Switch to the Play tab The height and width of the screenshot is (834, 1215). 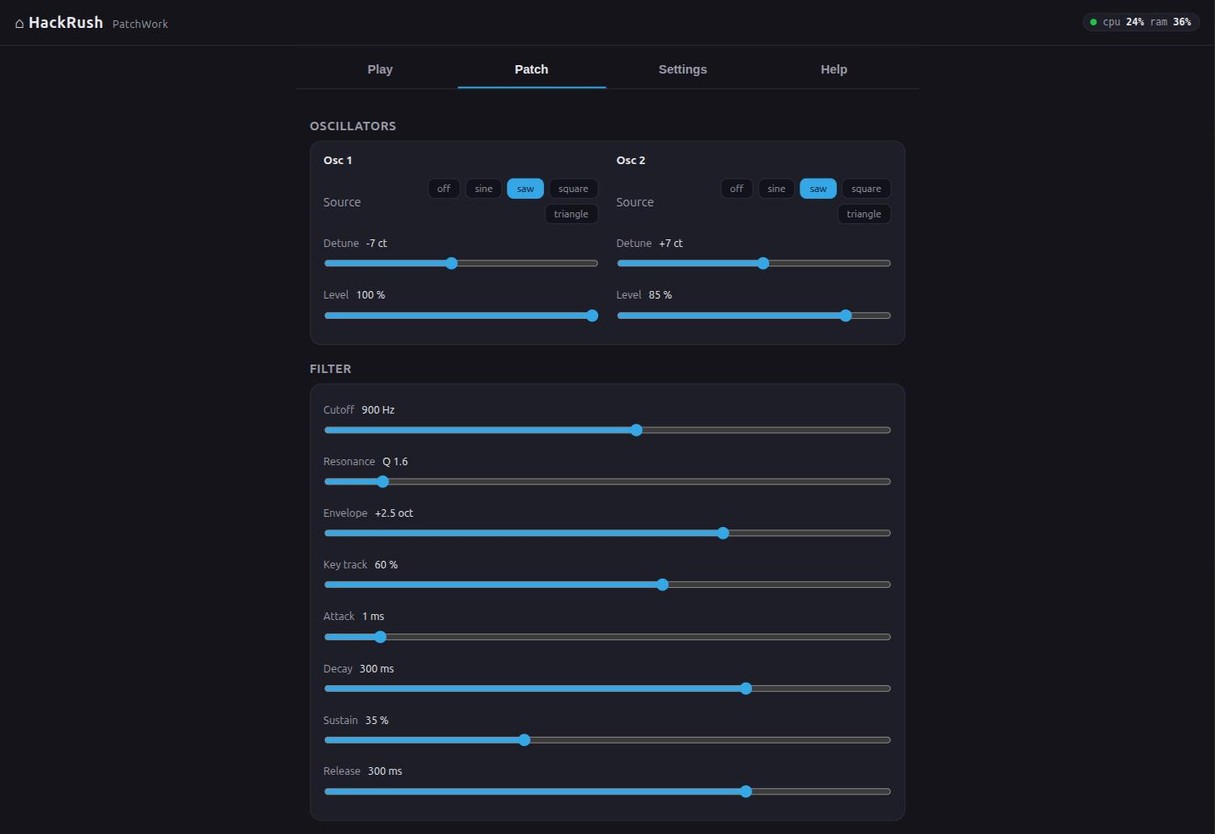380,69
